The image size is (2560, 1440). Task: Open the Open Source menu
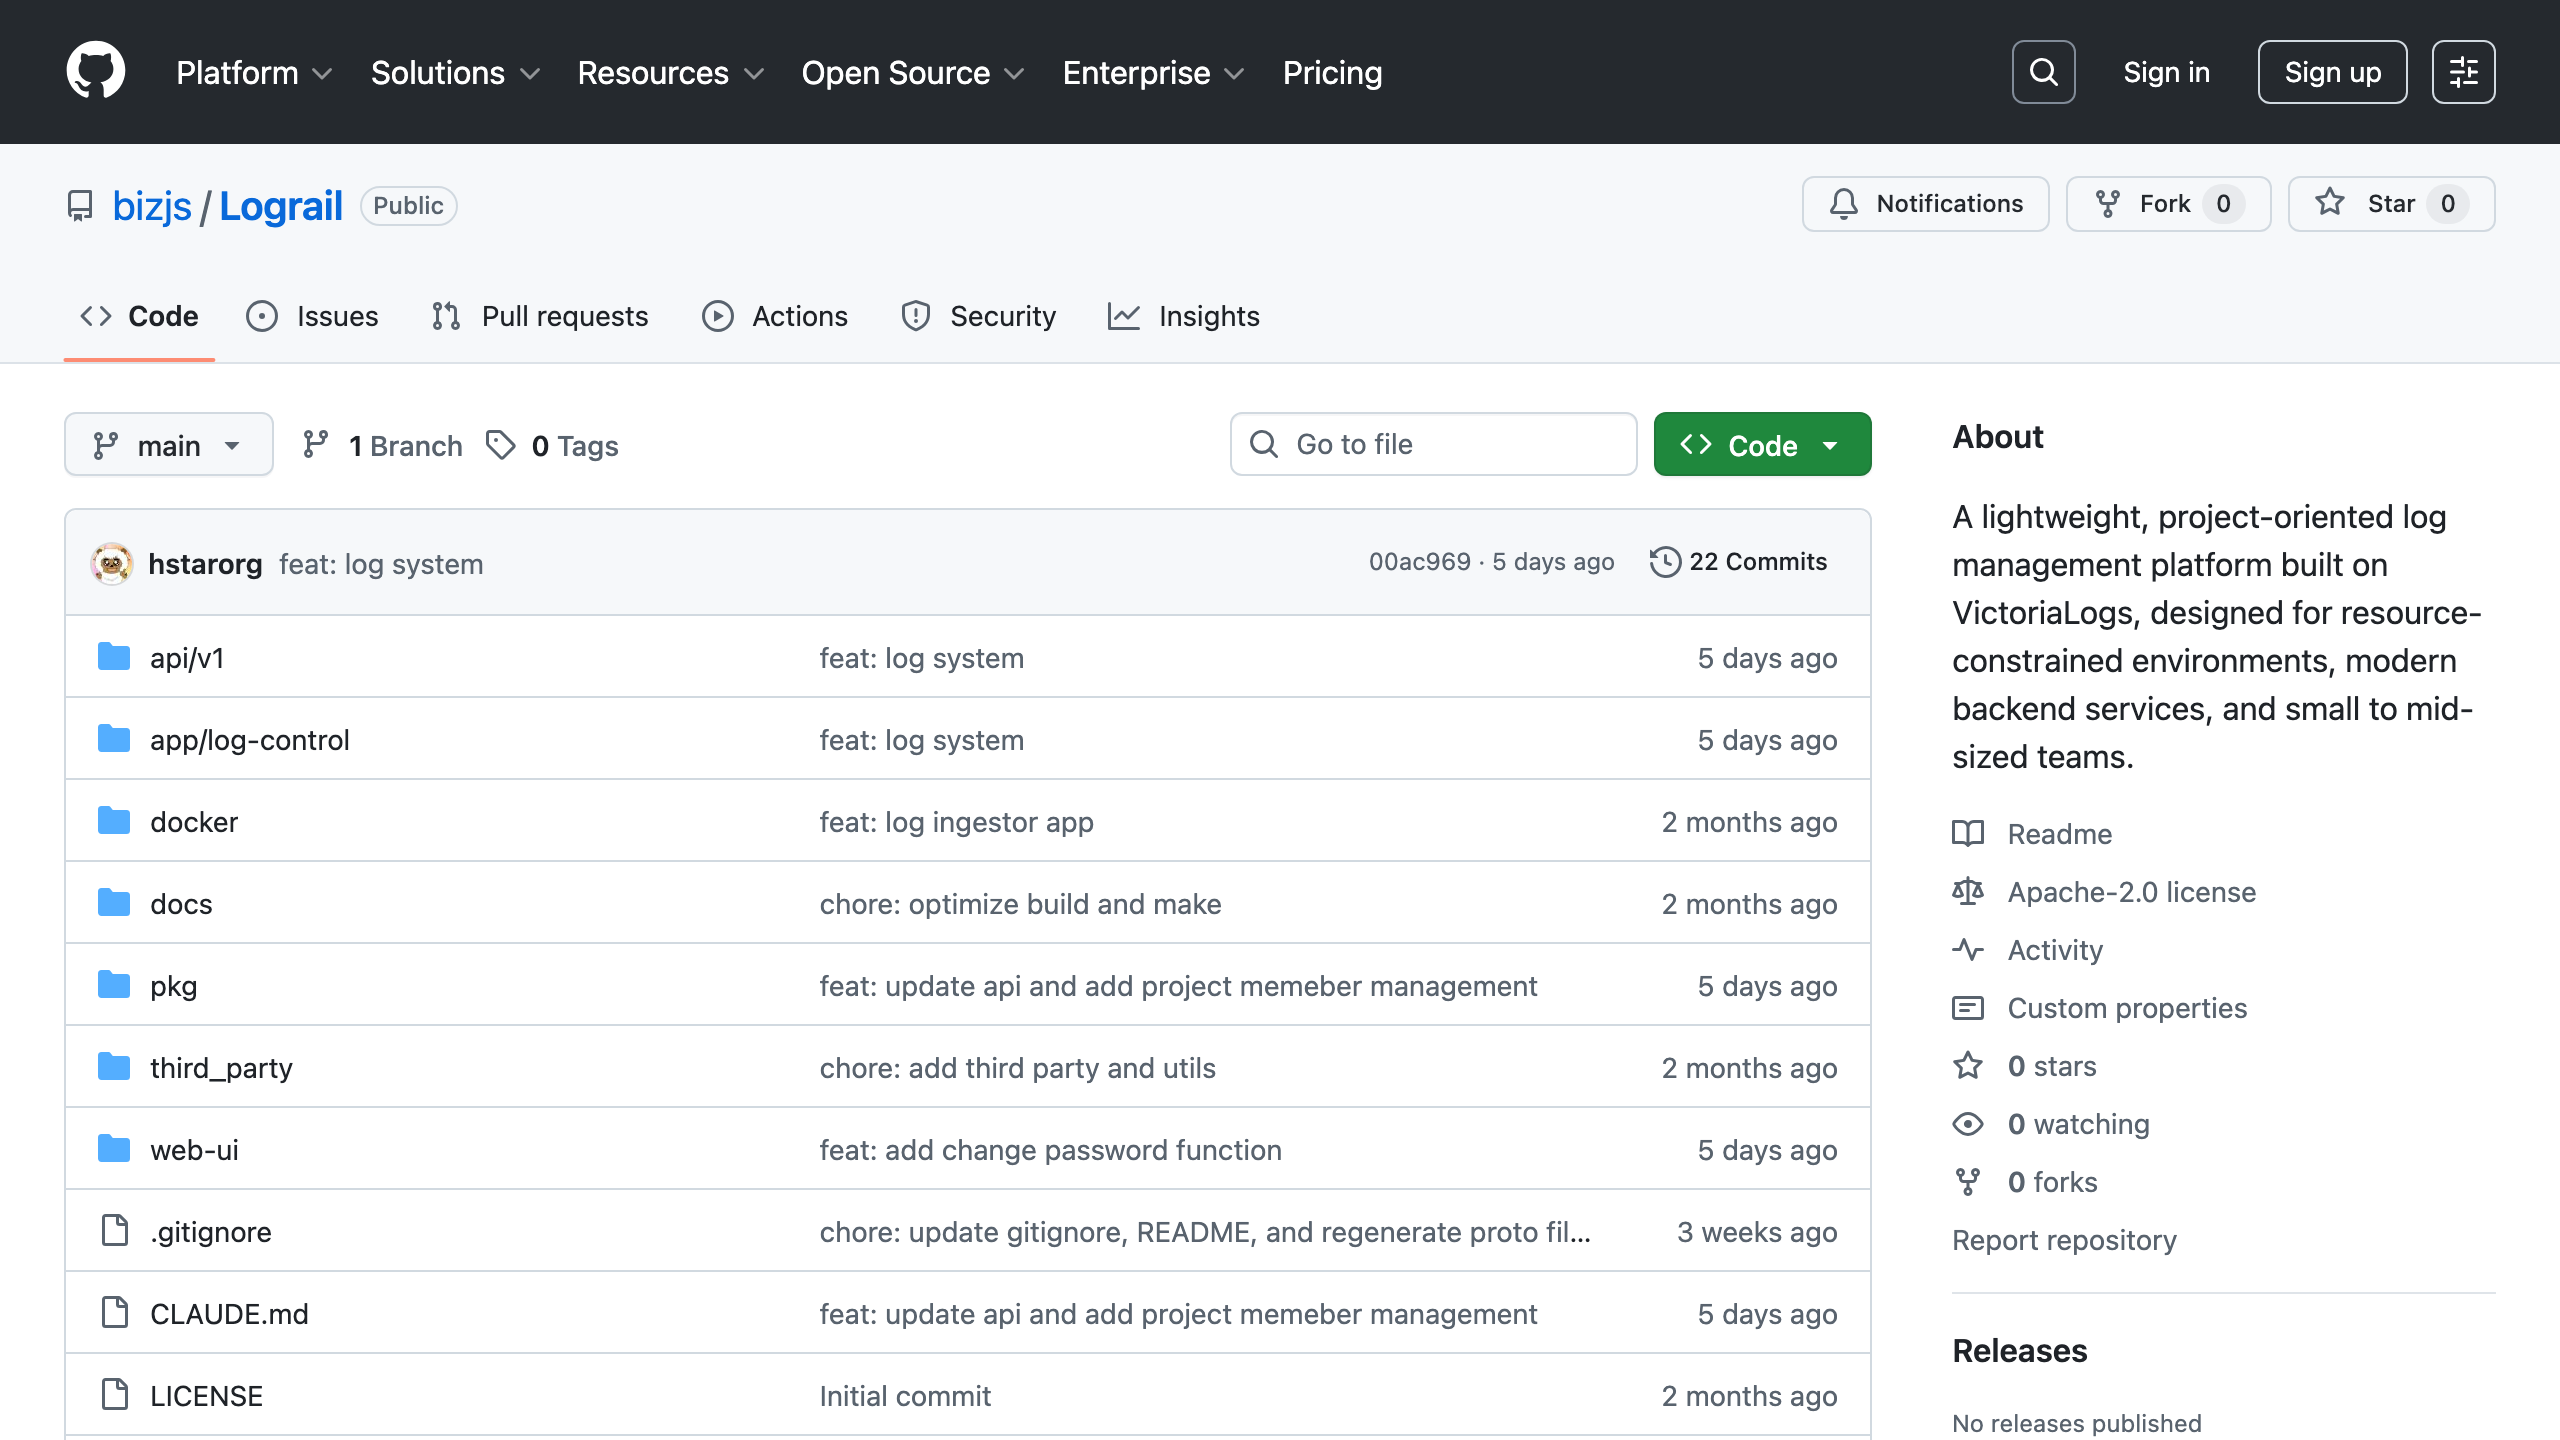(x=912, y=73)
